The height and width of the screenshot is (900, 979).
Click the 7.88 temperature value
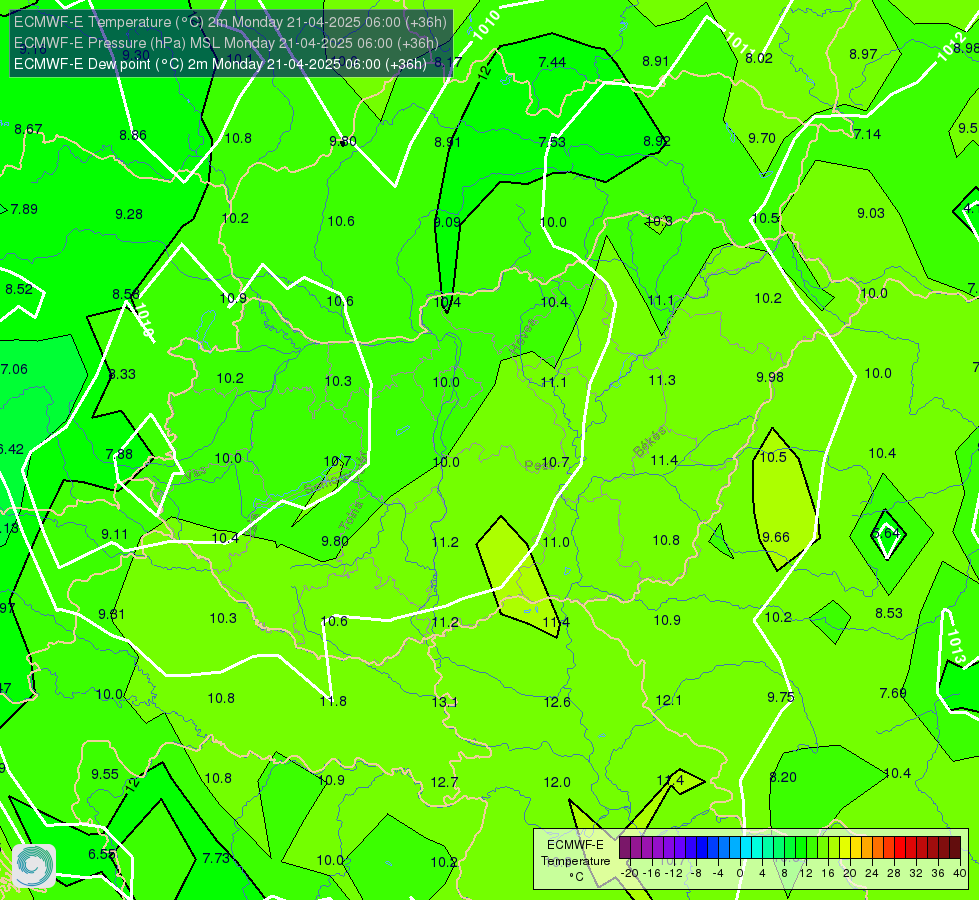tap(119, 454)
